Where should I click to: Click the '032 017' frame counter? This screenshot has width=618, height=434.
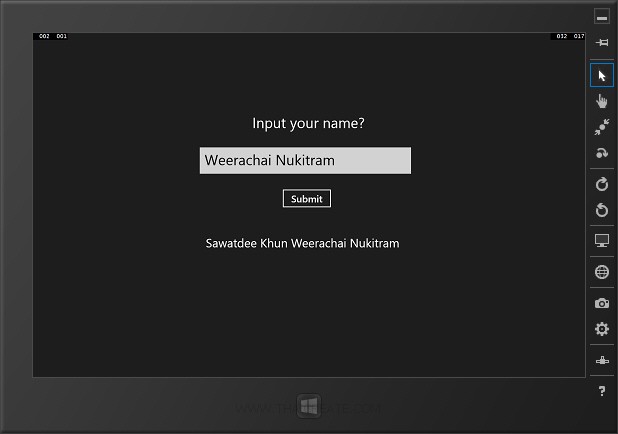pyautogui.click(x=570, y=36)
